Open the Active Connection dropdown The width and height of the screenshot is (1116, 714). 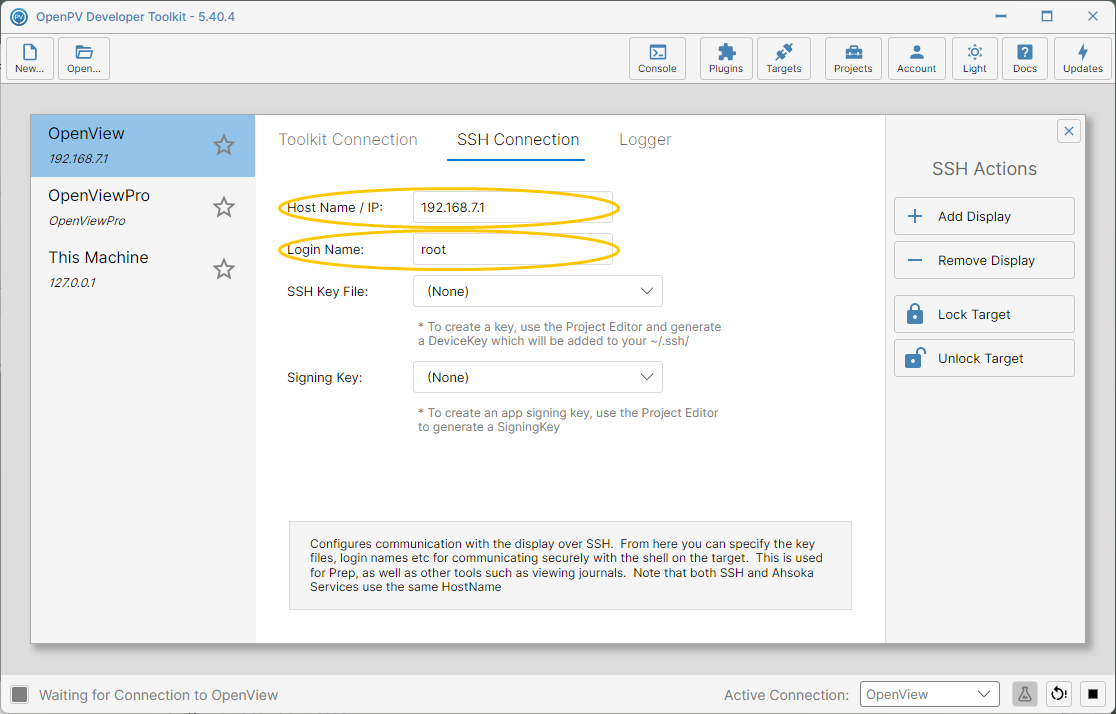point(930,694)
